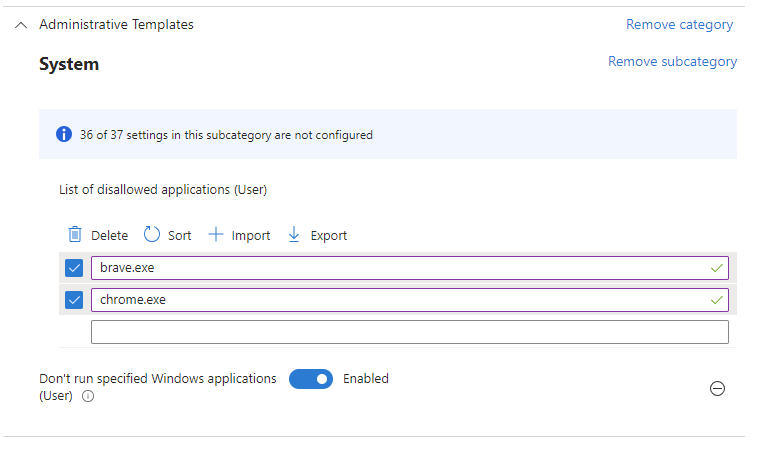This screenshot has width=764, height=454.
Task: Uncheck the brave.exe row checkbox
Action: [x=74, y=268]
